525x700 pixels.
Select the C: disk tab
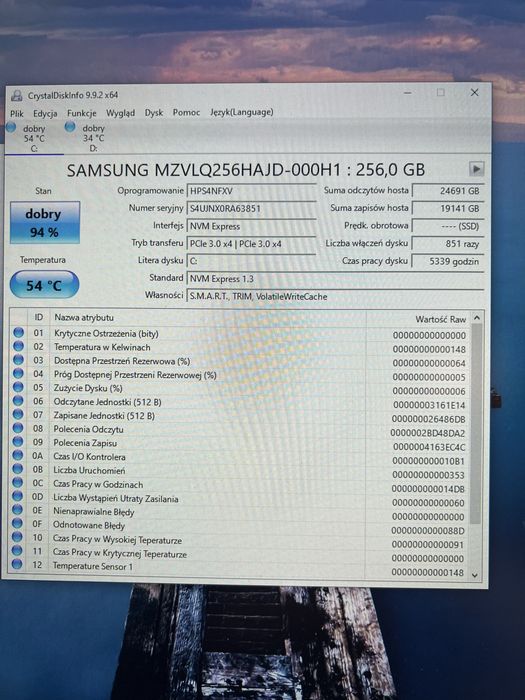click(34, 138)
